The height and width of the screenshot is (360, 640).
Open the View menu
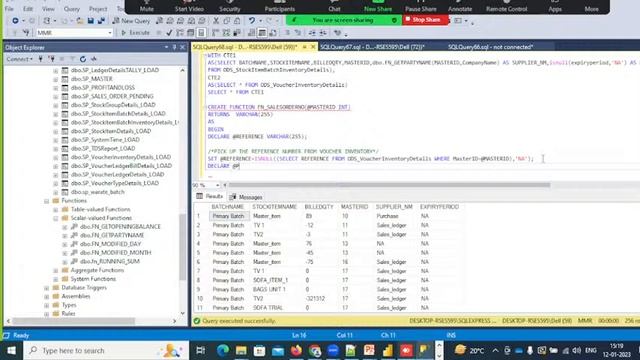48,9
